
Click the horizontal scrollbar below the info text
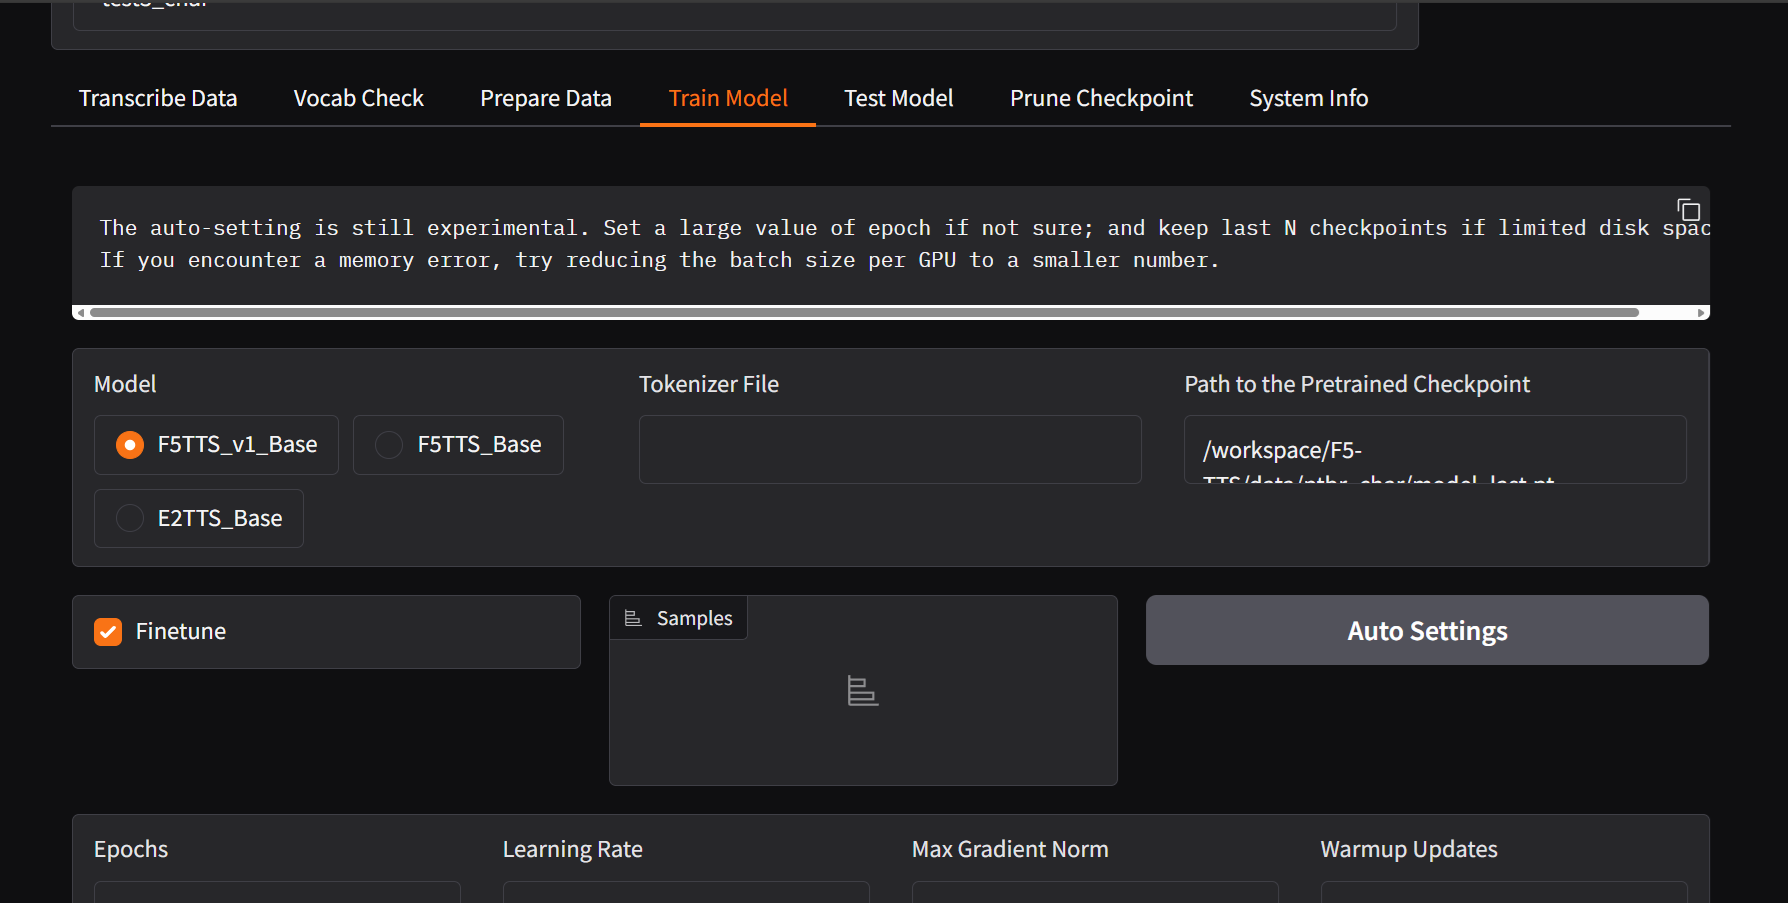(x=864, y=313)
